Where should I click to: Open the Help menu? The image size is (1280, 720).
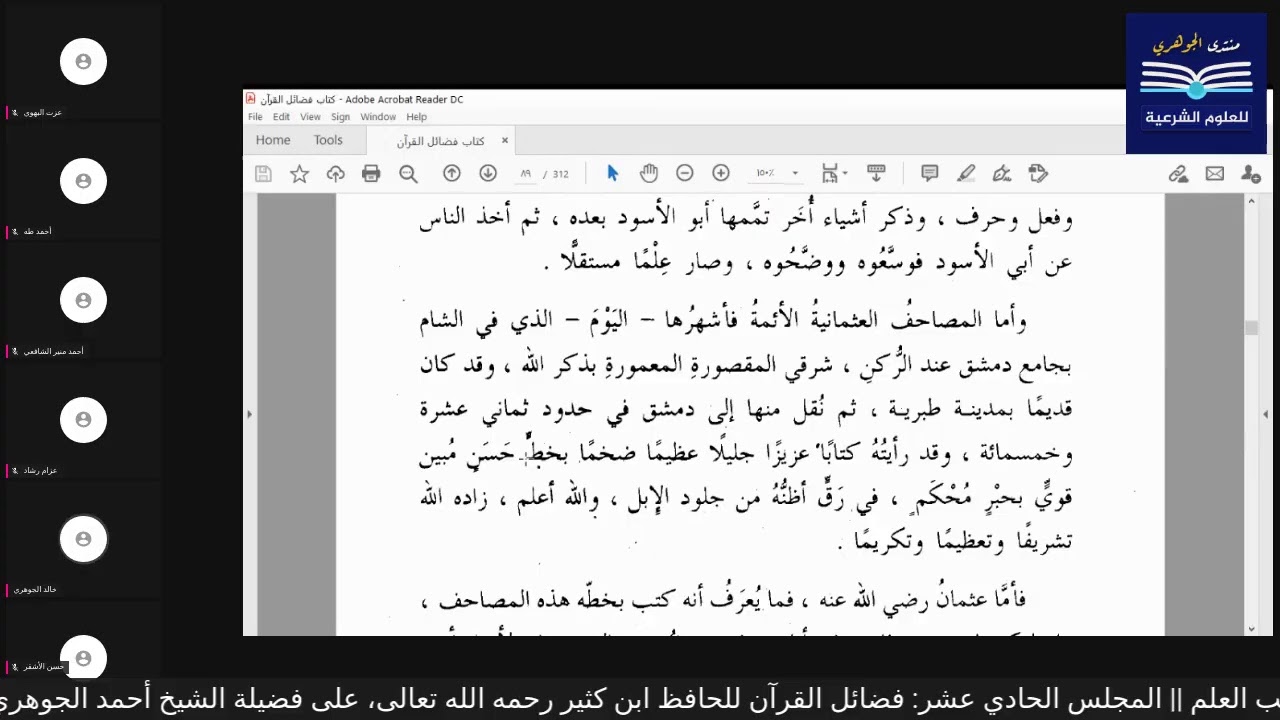417,117
